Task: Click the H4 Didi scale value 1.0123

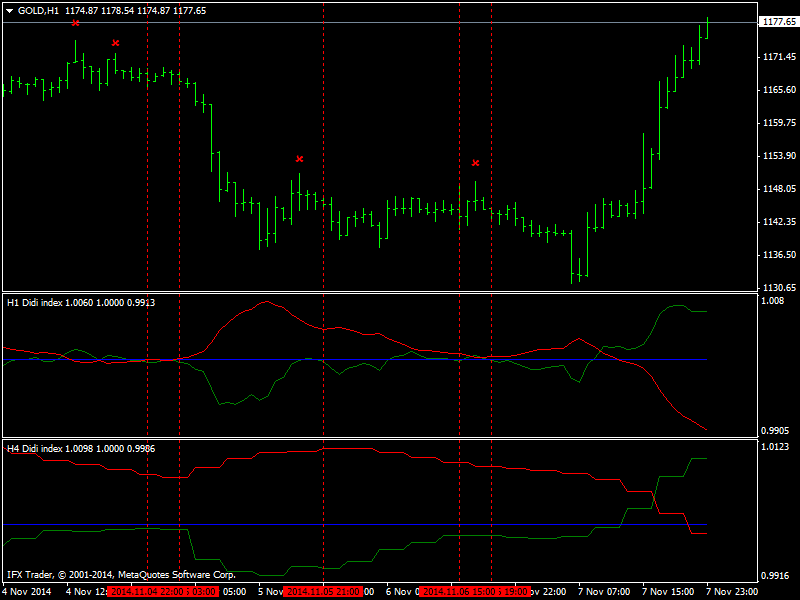Action: (775, 447)
